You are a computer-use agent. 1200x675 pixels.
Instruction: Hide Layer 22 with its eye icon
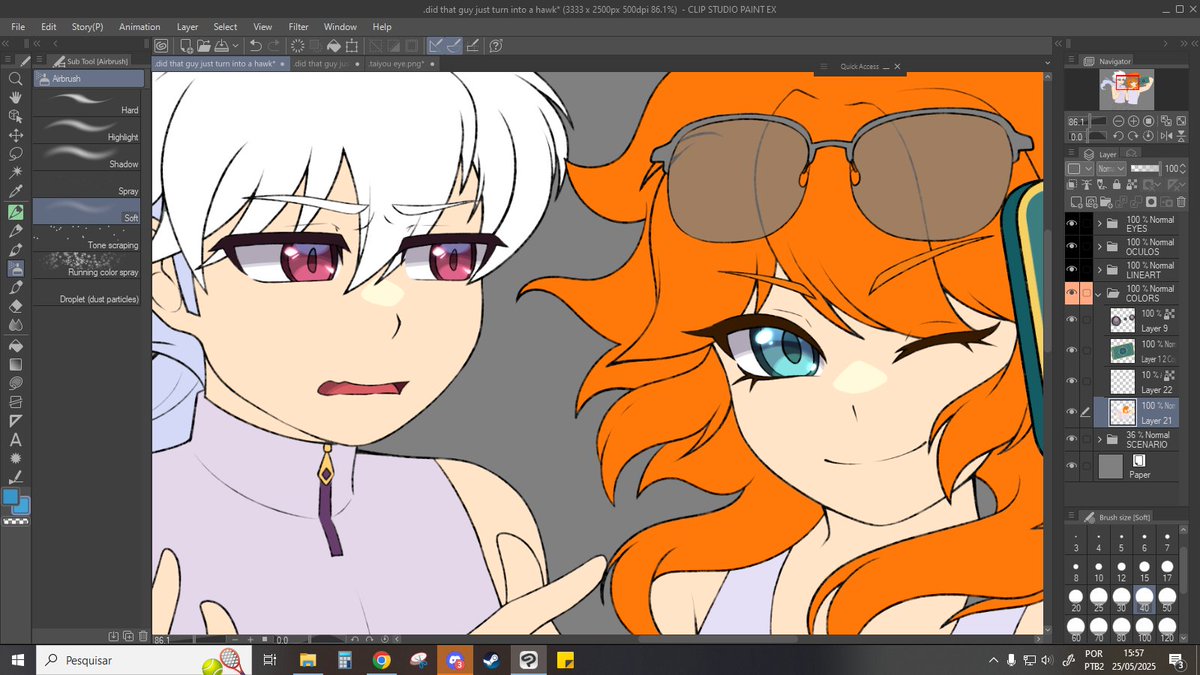(1072, 381)
